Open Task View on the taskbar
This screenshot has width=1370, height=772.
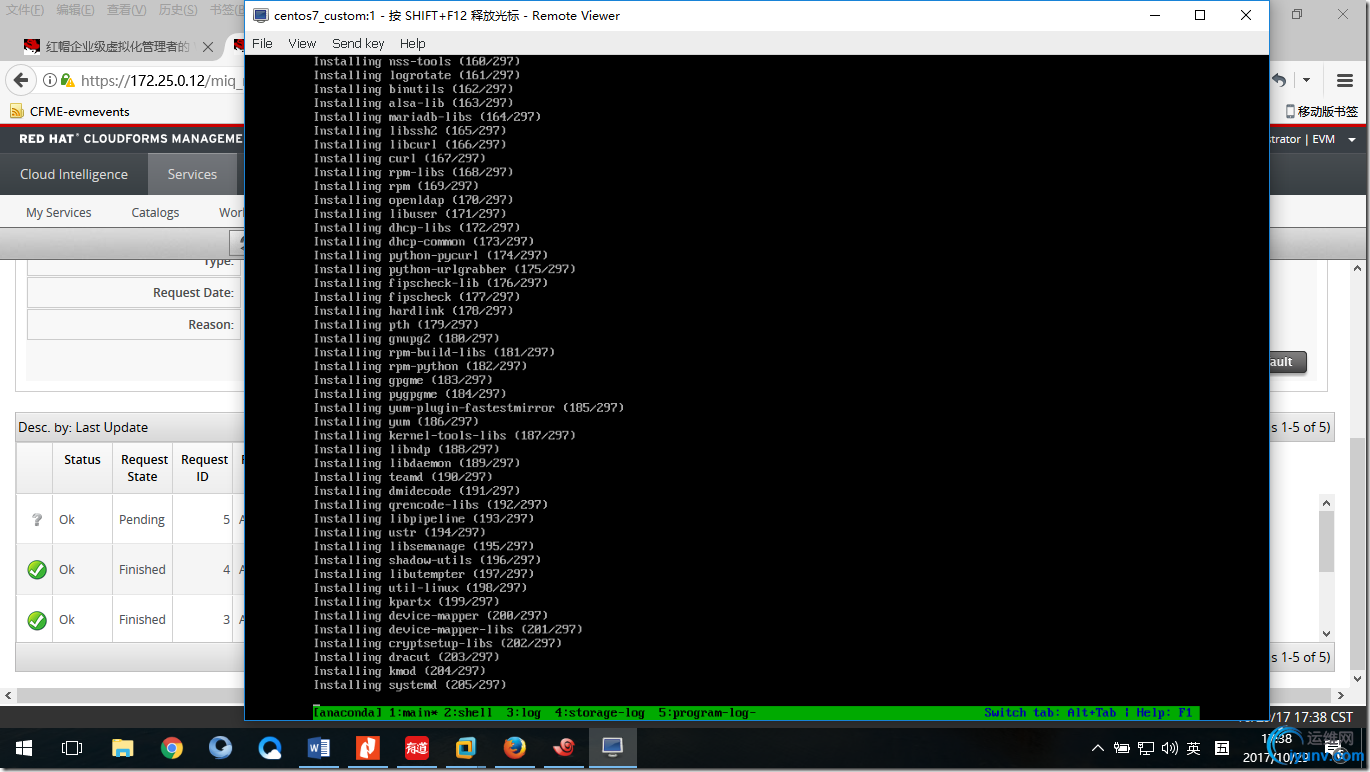click(x=71, y=748)
